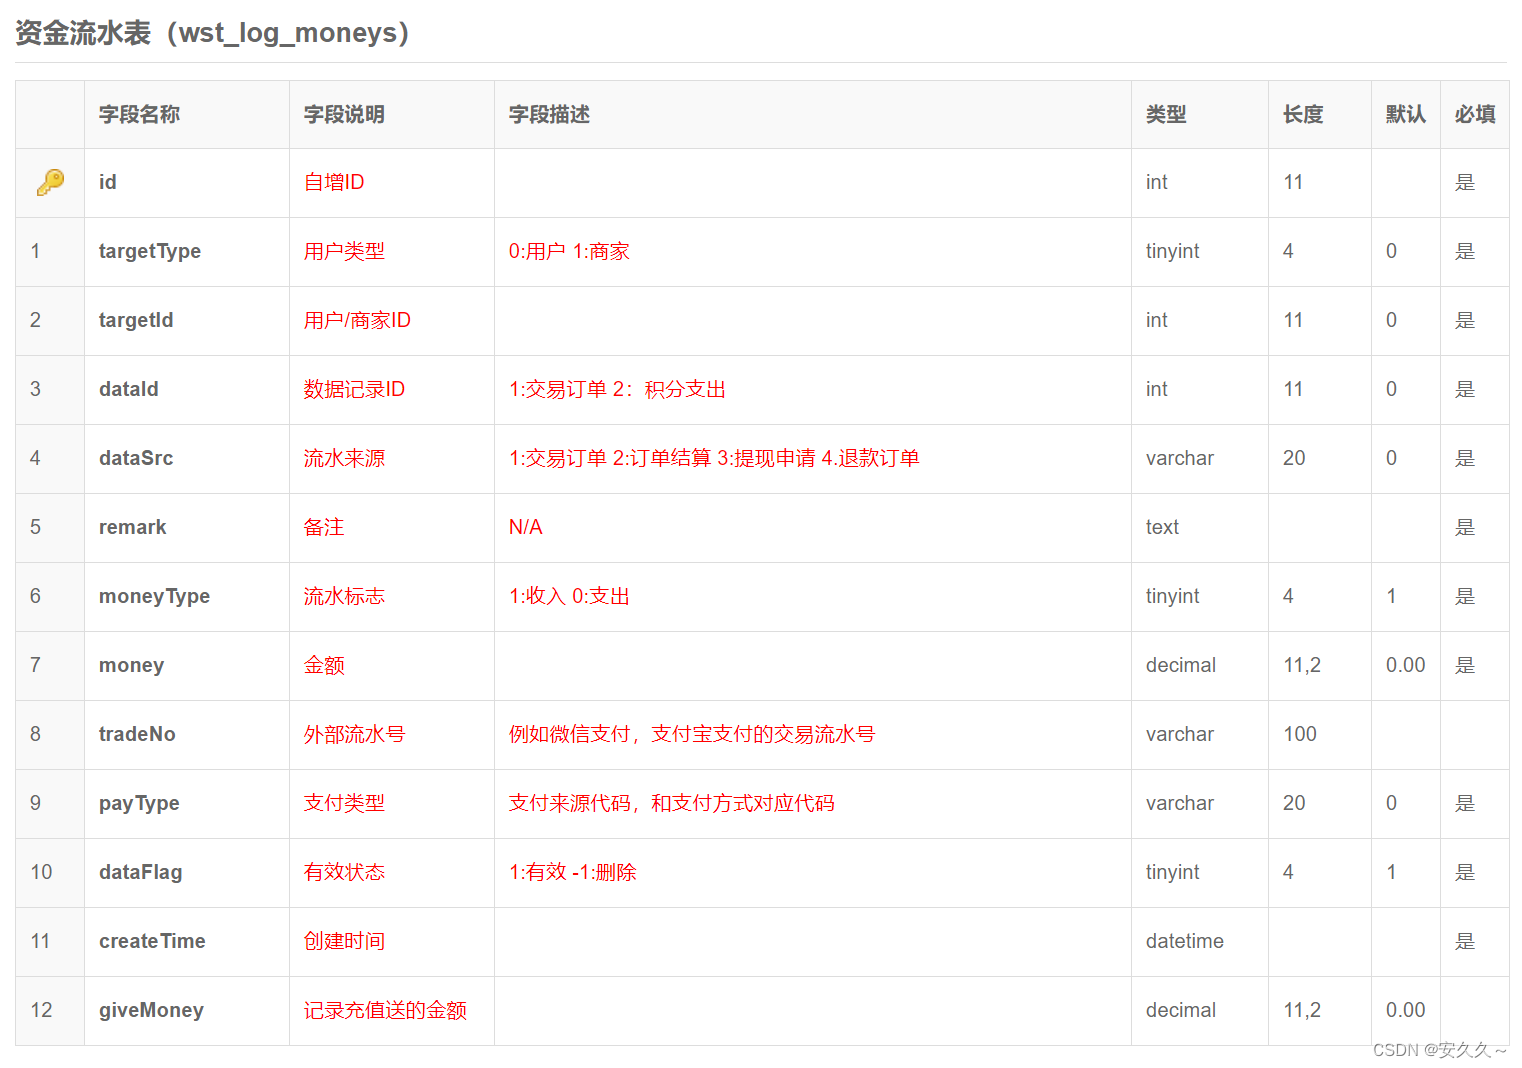Click the text 1:交易订单 2：积分支出
This screenshot has height=1068, width=1522.
617,389
